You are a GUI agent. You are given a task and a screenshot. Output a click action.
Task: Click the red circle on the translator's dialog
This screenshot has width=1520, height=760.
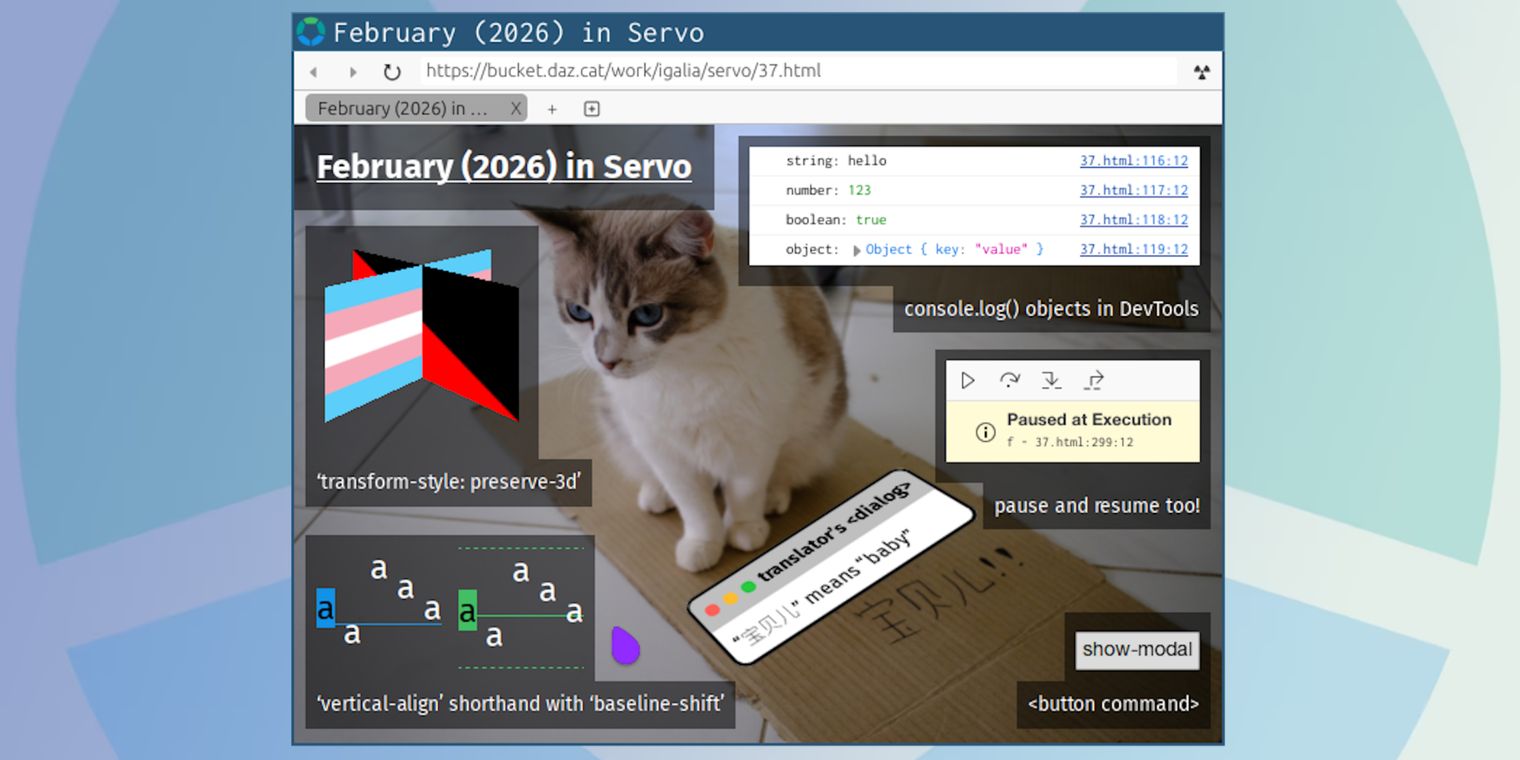711,609
